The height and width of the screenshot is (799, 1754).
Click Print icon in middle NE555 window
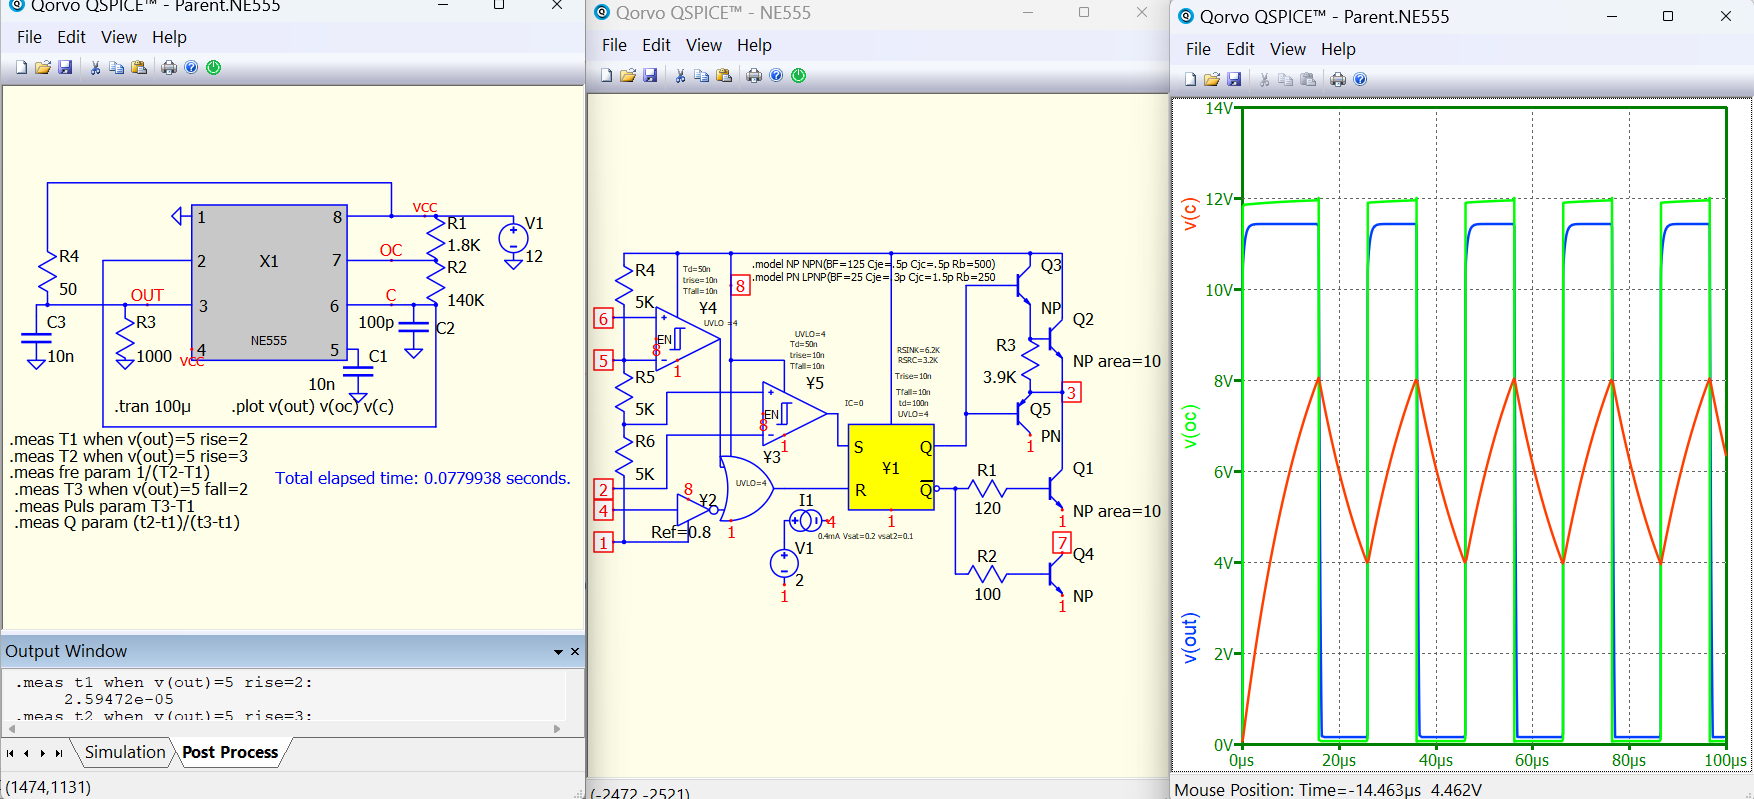tap(754, 76)
